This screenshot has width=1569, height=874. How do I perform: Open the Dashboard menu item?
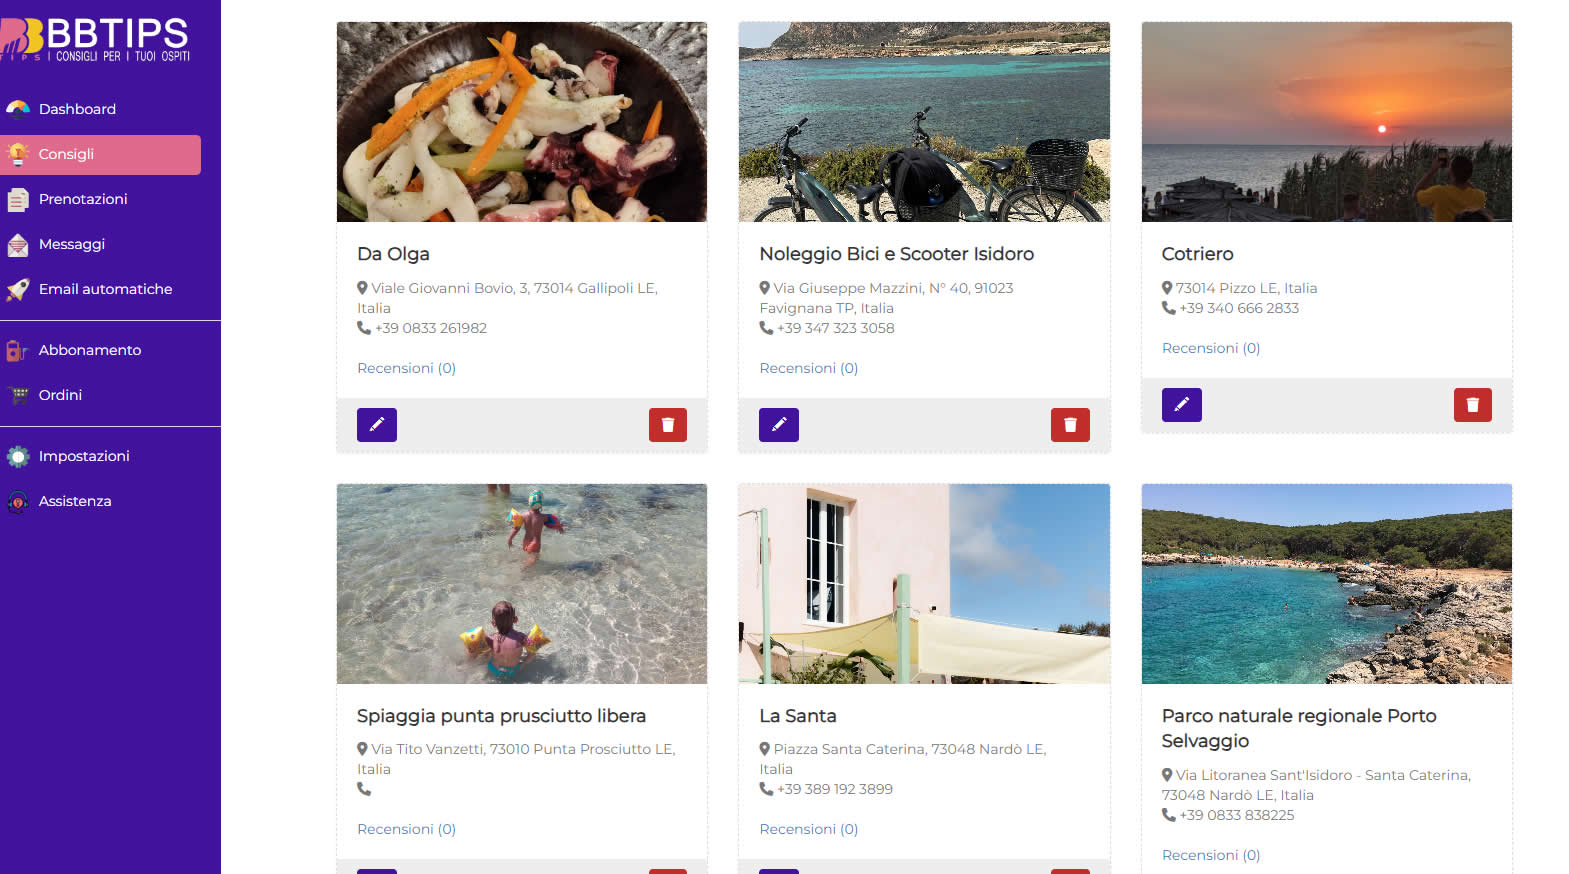click(x=77, y=109)
